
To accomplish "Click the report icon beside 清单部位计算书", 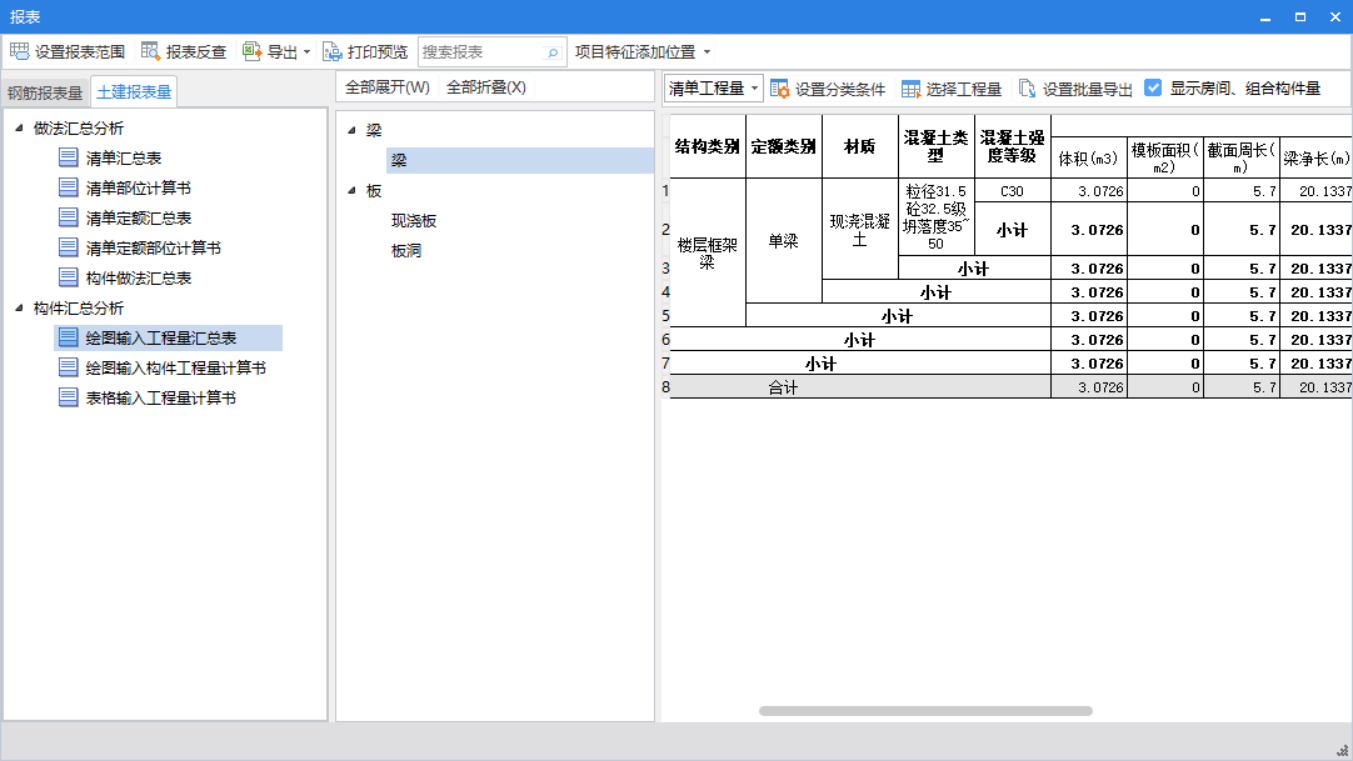I will click(68, 187).
